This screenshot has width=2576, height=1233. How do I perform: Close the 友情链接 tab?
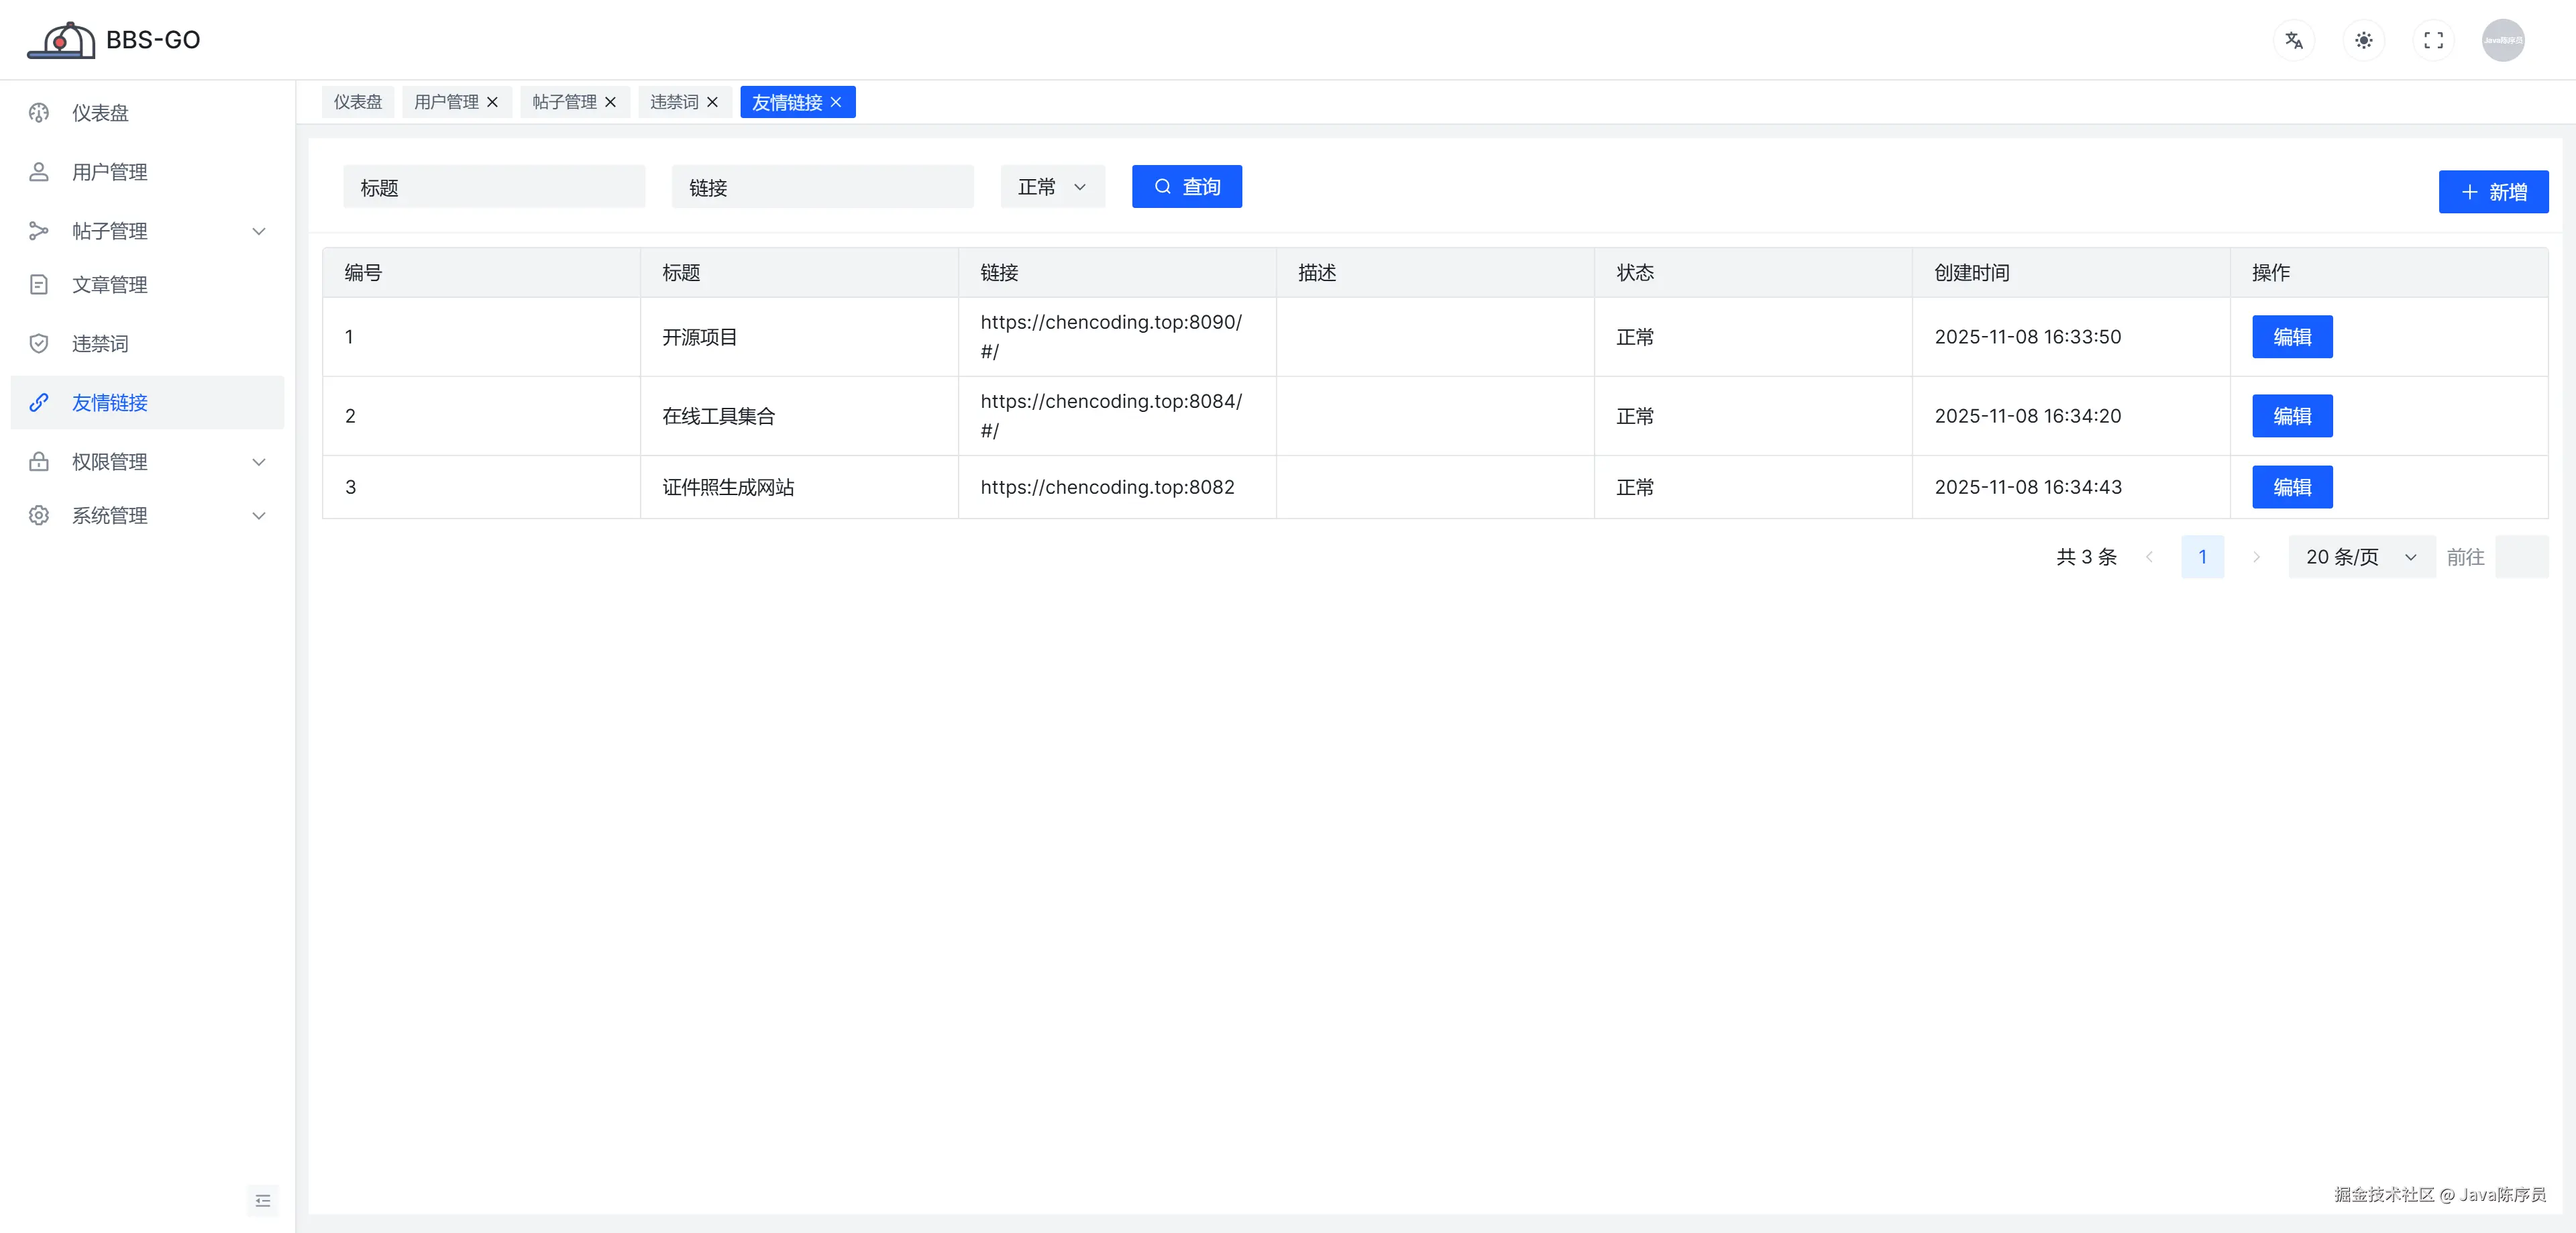(836, 102)
